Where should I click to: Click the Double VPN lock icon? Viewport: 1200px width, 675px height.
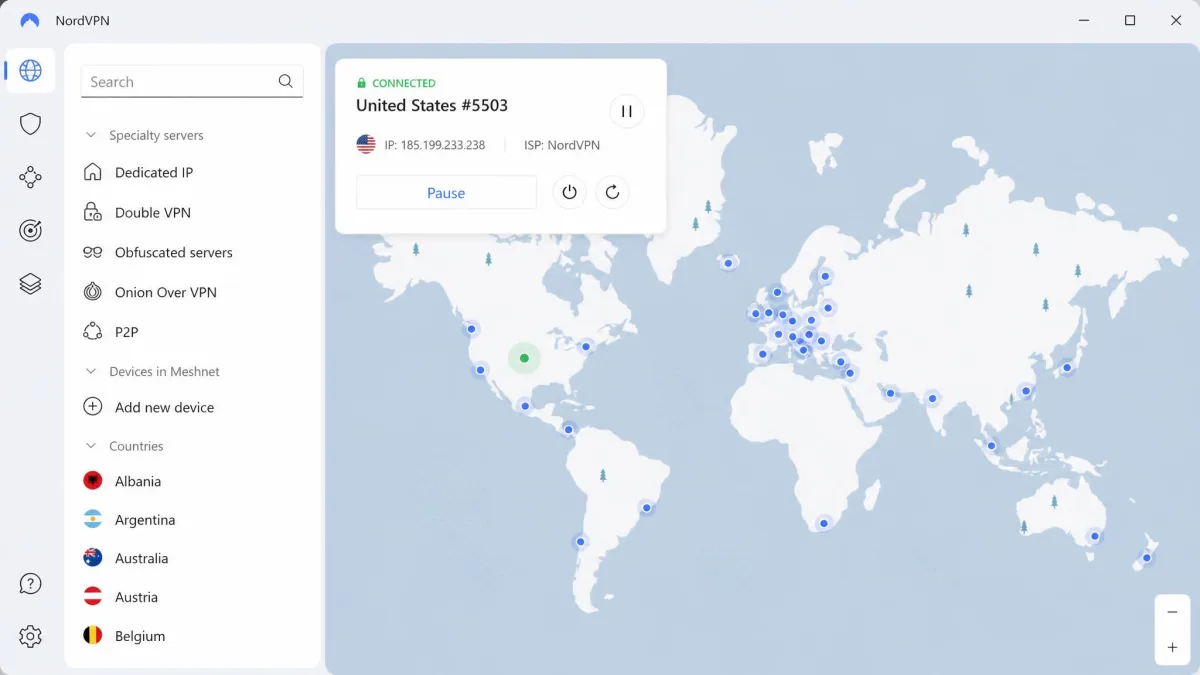tap(93, 212)
